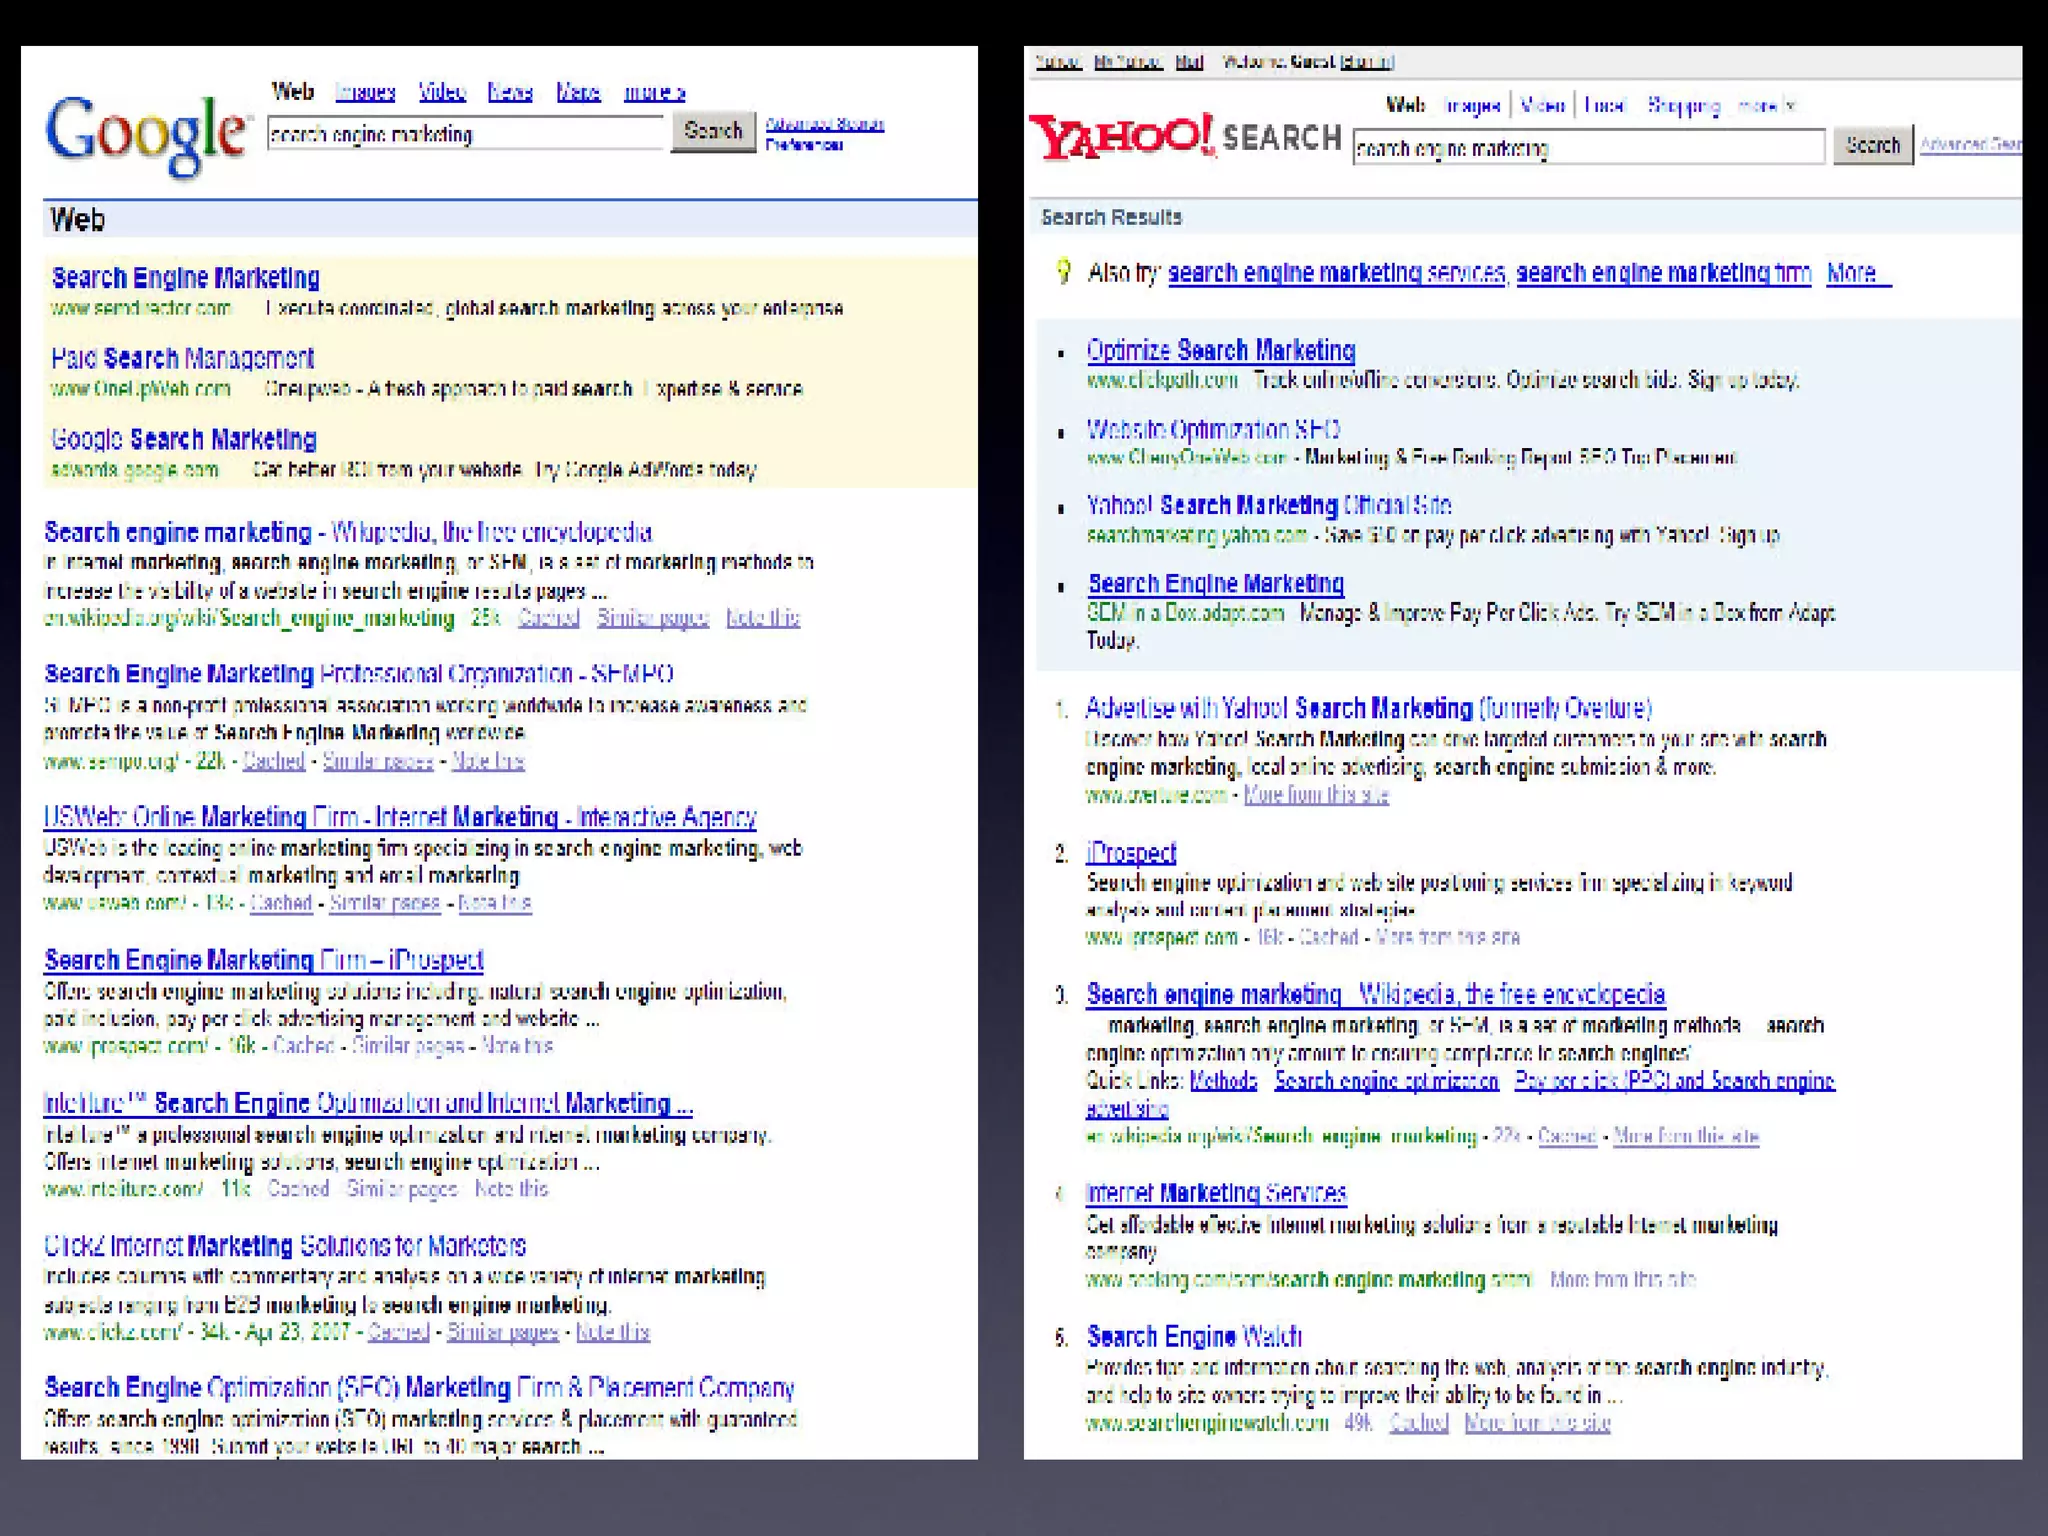Image resolution: width=2048 pixels, height=1536 pixels.
Task: Focus the Google search input field
Action: pyautogui.click(x=465, y=135)
